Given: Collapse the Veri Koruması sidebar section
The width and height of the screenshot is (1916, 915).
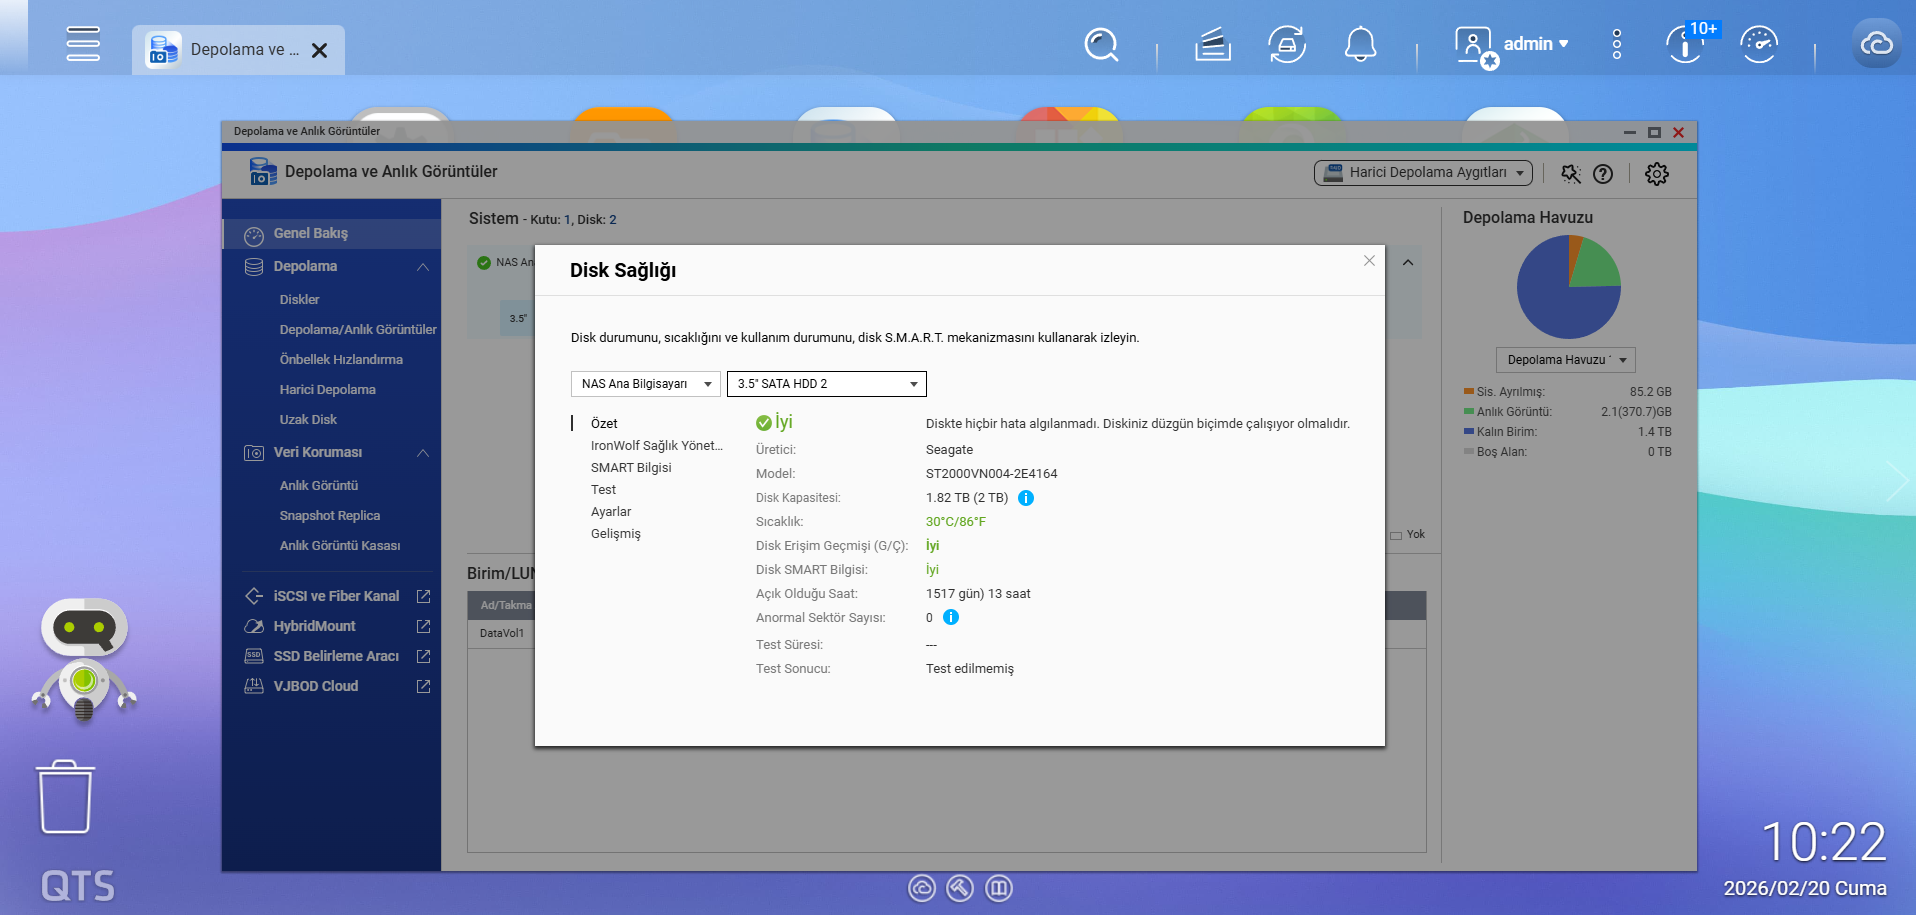Looking at the screenshot, I should click(x=423, y=453).
